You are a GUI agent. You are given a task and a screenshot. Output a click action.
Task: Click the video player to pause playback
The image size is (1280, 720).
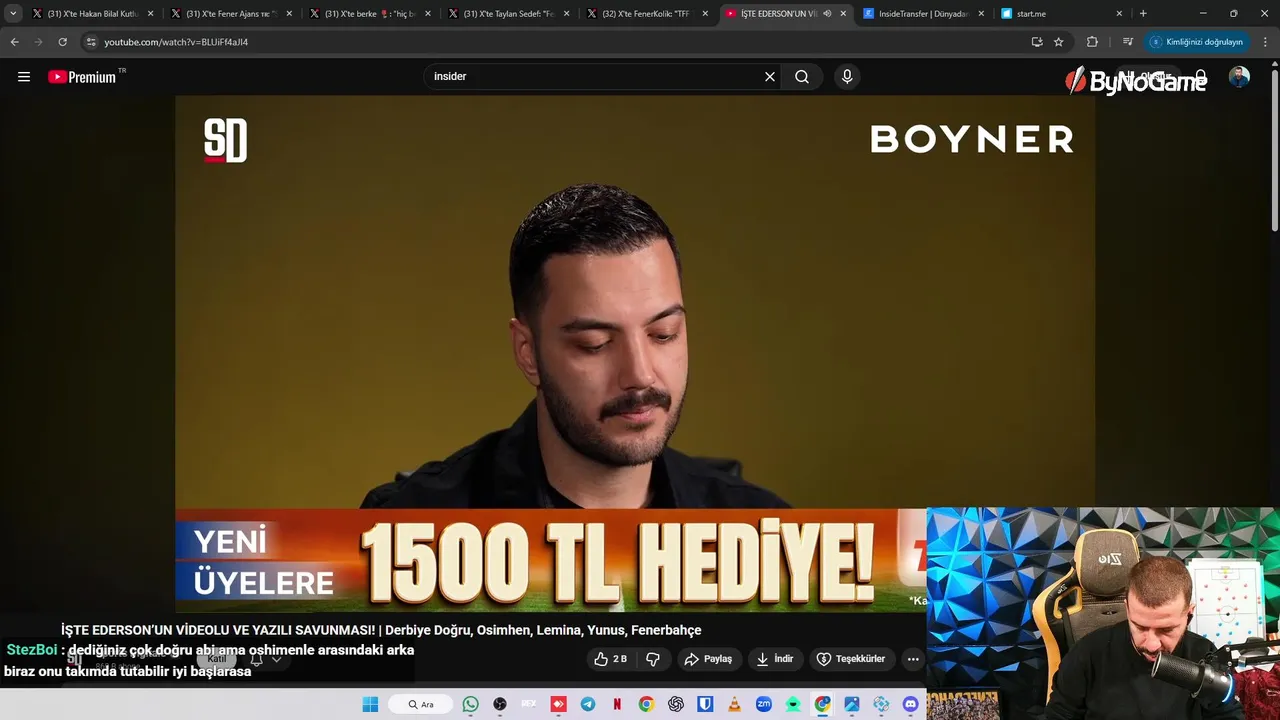[635, 300]
